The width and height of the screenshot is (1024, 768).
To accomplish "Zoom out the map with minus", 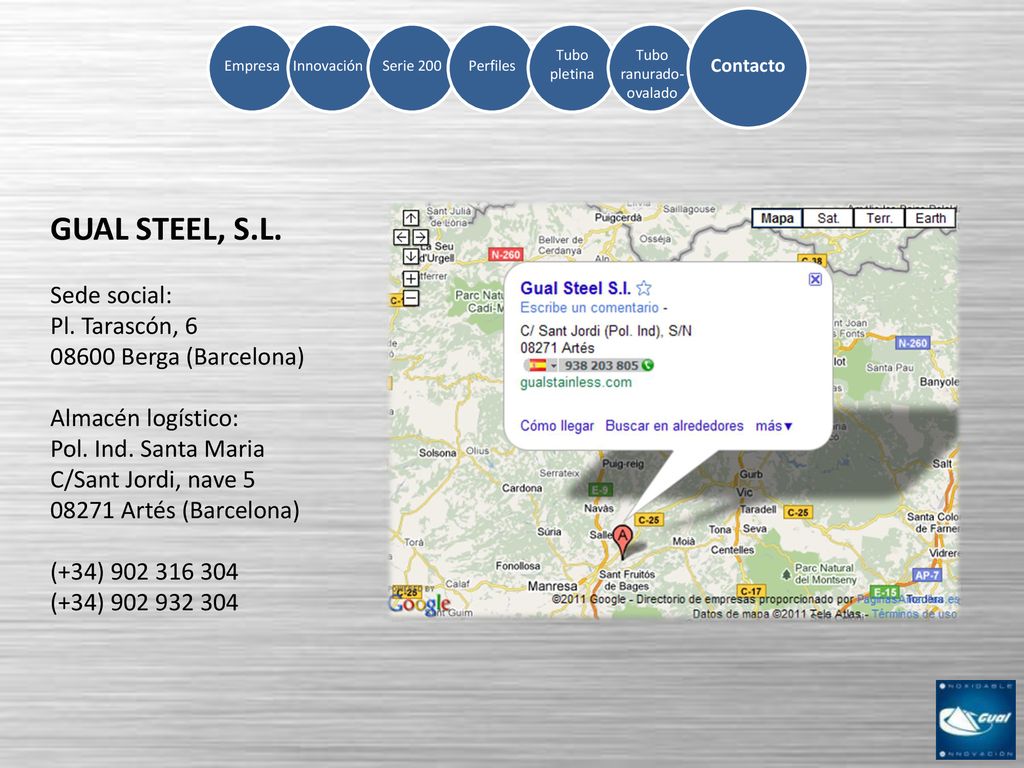I will coord(411,298).
